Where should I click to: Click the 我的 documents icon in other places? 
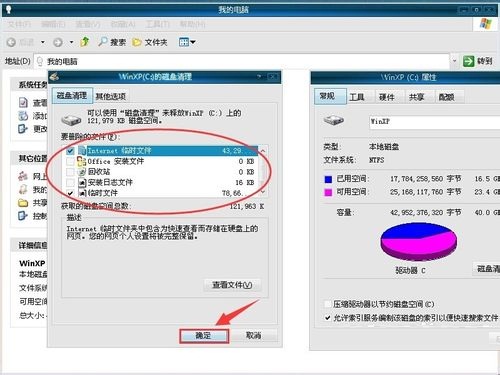[23, 189]
